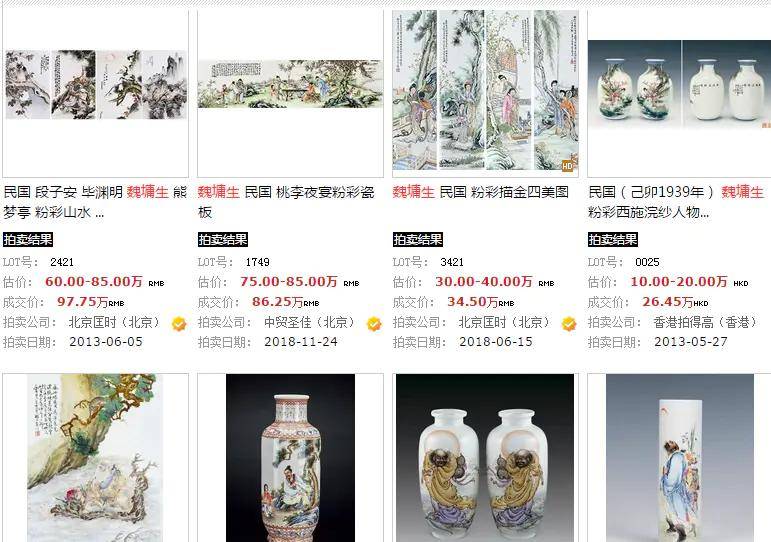This screenshot has width=771, height=542.
Task: Open title link 民国 段子安 毕渊明 魏墉生
Action: pyautogui.click(x=95, y=202)
